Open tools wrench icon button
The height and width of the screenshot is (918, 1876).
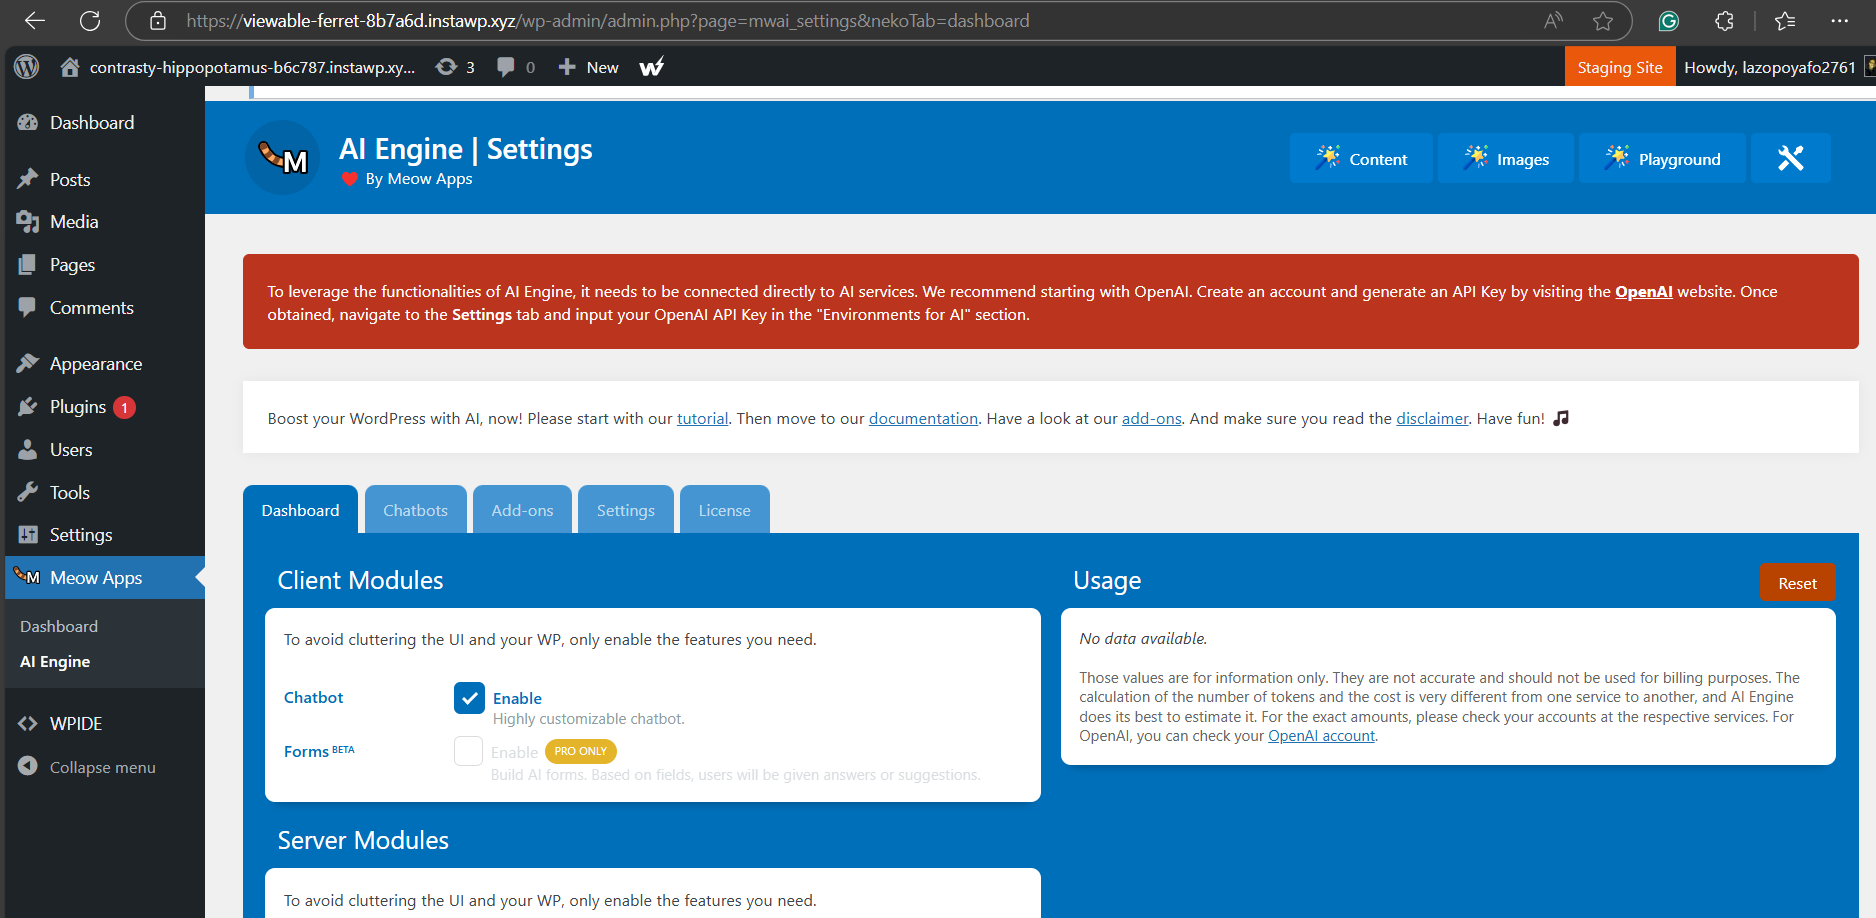click(1790, 158)
